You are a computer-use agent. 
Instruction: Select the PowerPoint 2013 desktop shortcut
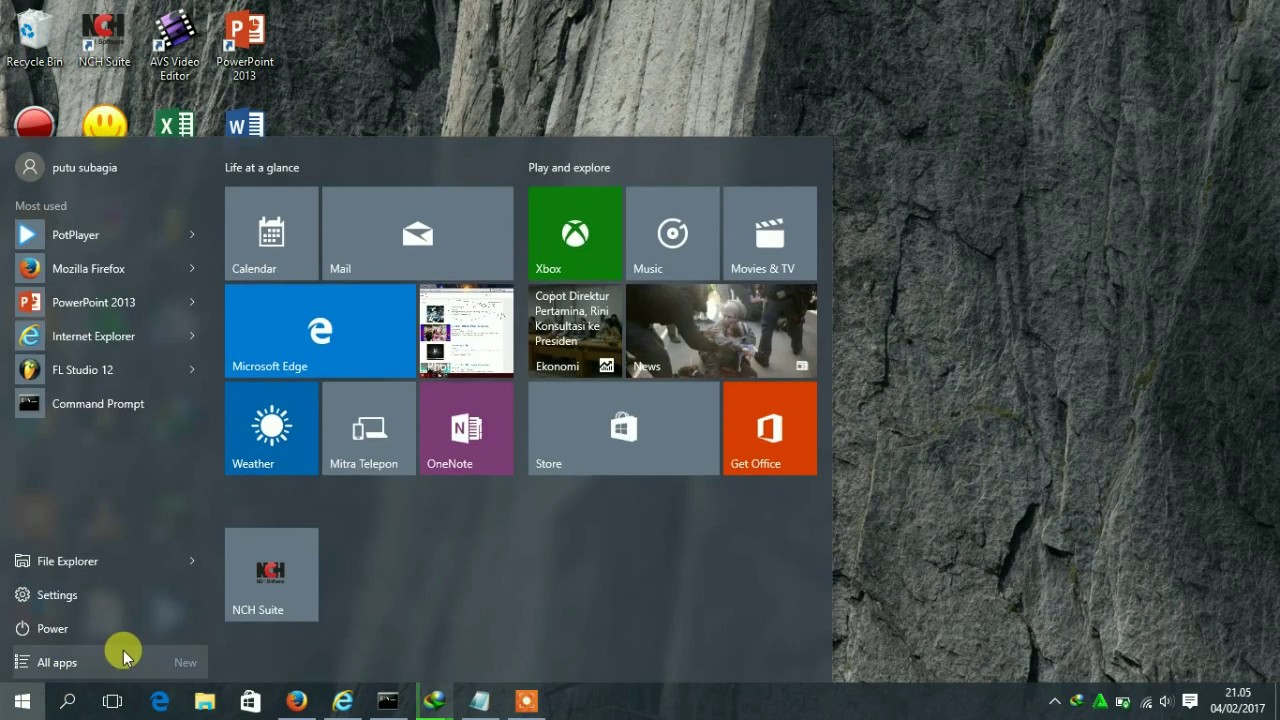245,45
